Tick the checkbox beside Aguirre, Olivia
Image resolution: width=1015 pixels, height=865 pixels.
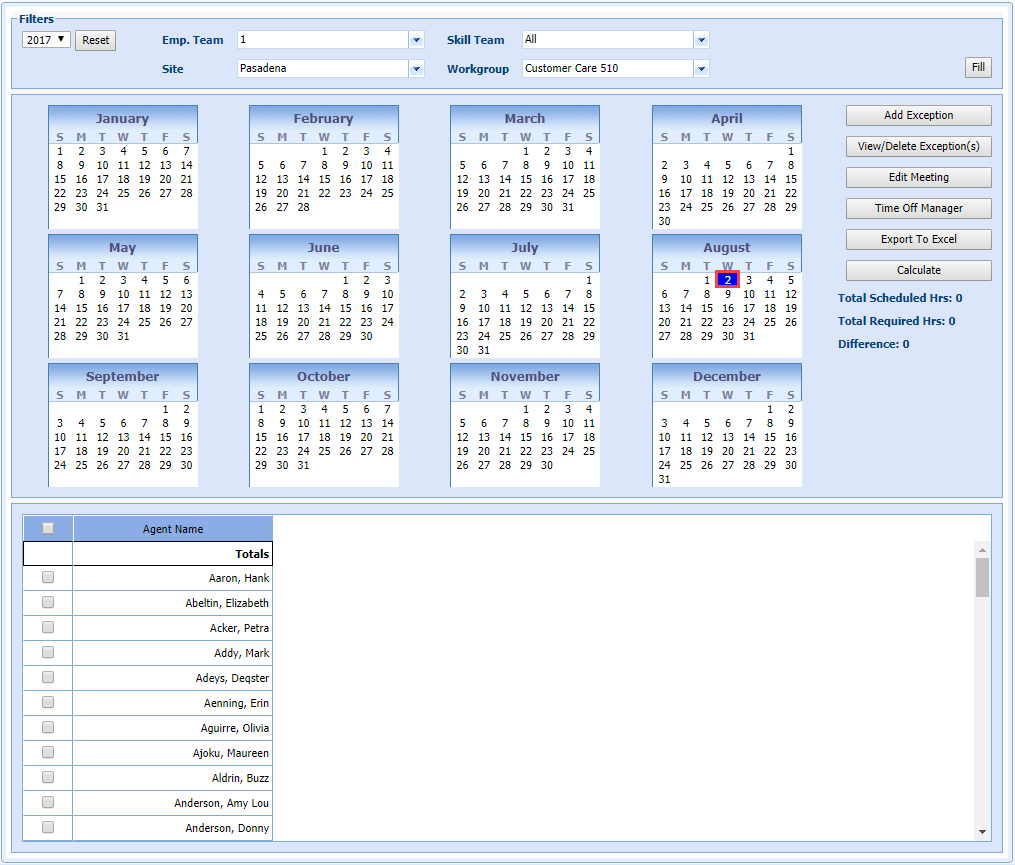pos(48,728)
